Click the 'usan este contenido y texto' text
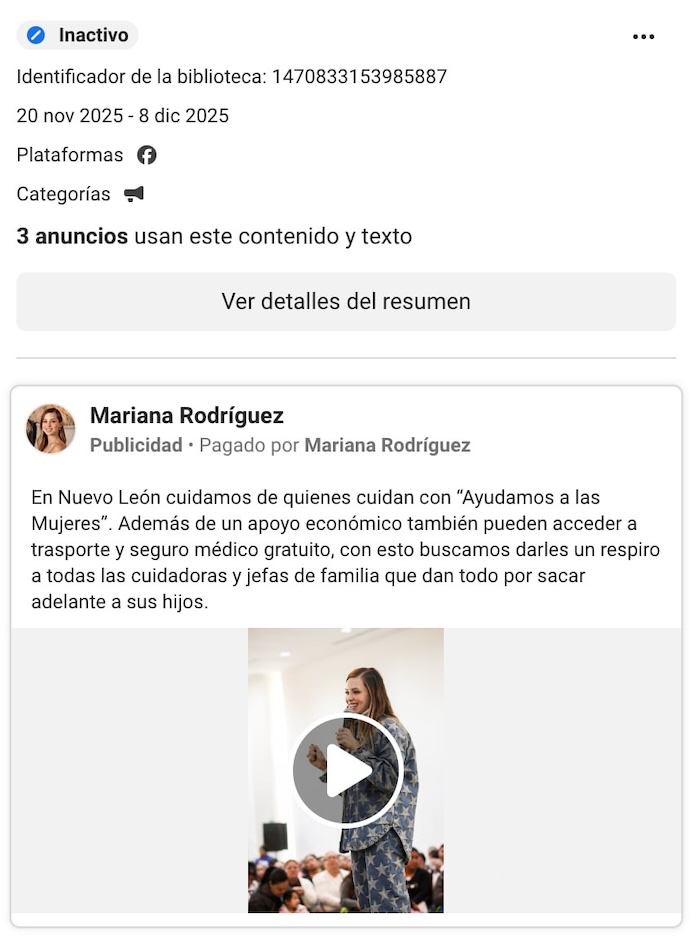The image size is (700, 941). (273, 237)
